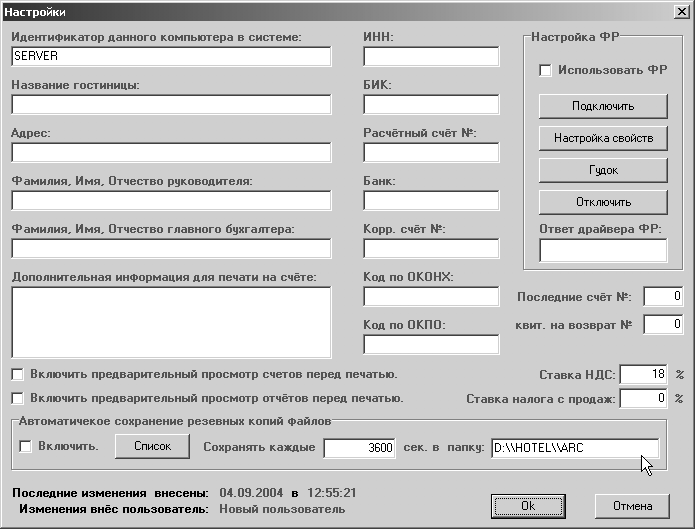
Task: Click the Ответ драйвера ФР field
Action: coord(603,251)
